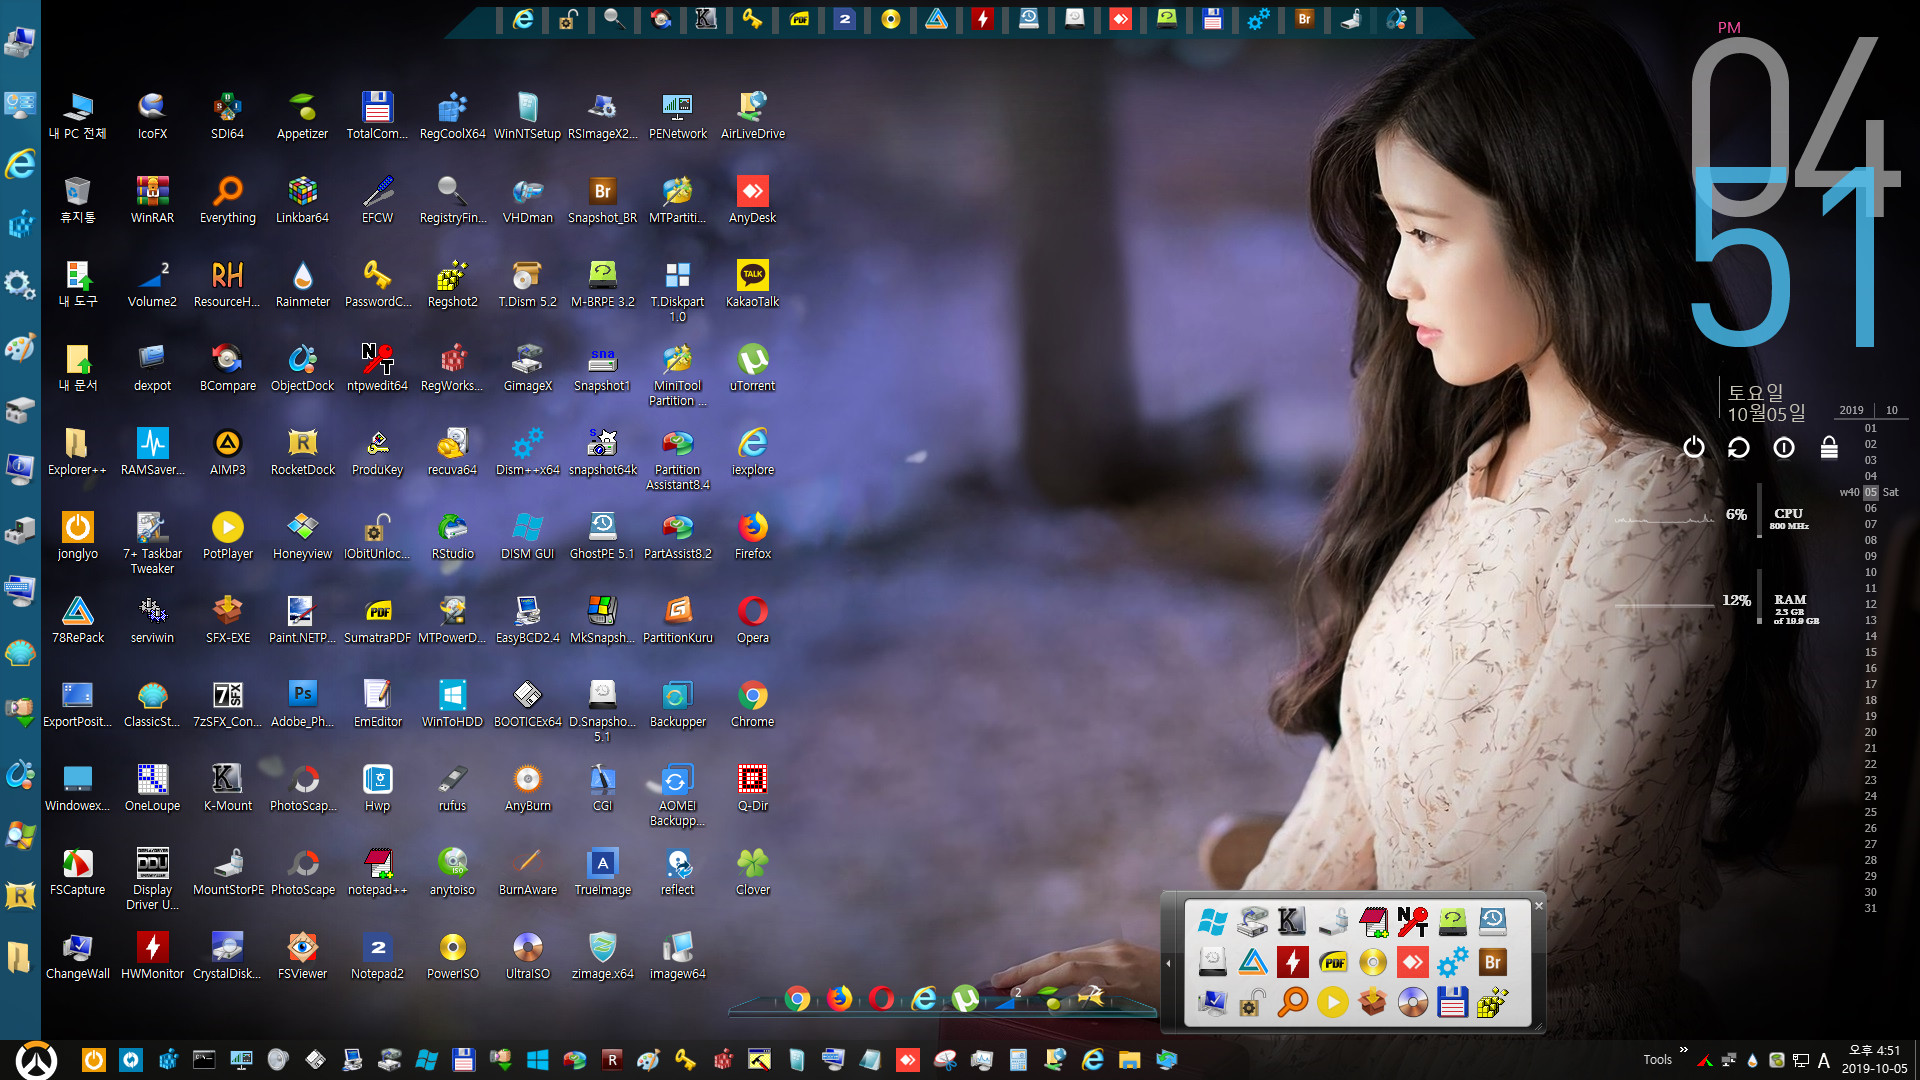The height and width of the screenshot is (1080, 1920).
Task: Launch RStudio from the desktop
Action: 452,535
